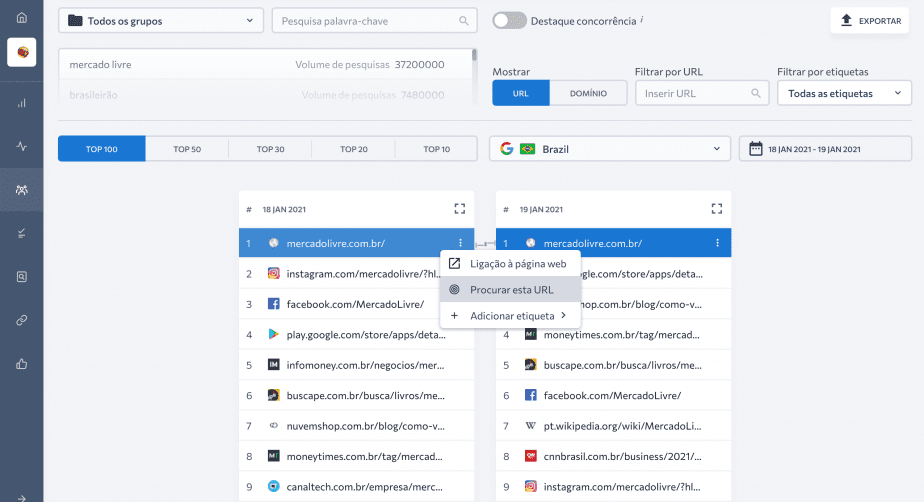
Task: Open the competitors people icon
Action: click(x=22, y=190)
